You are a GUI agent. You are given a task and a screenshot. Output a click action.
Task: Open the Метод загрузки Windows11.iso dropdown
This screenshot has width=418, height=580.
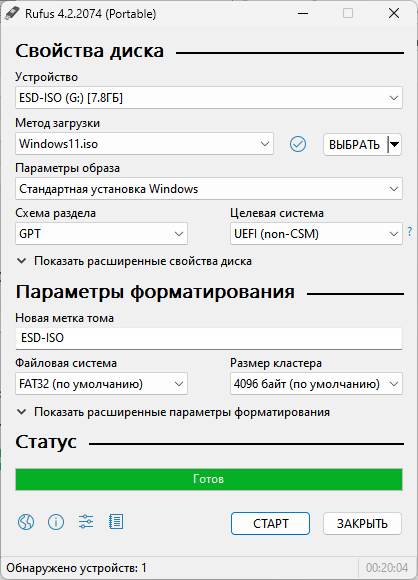point(144,144)
